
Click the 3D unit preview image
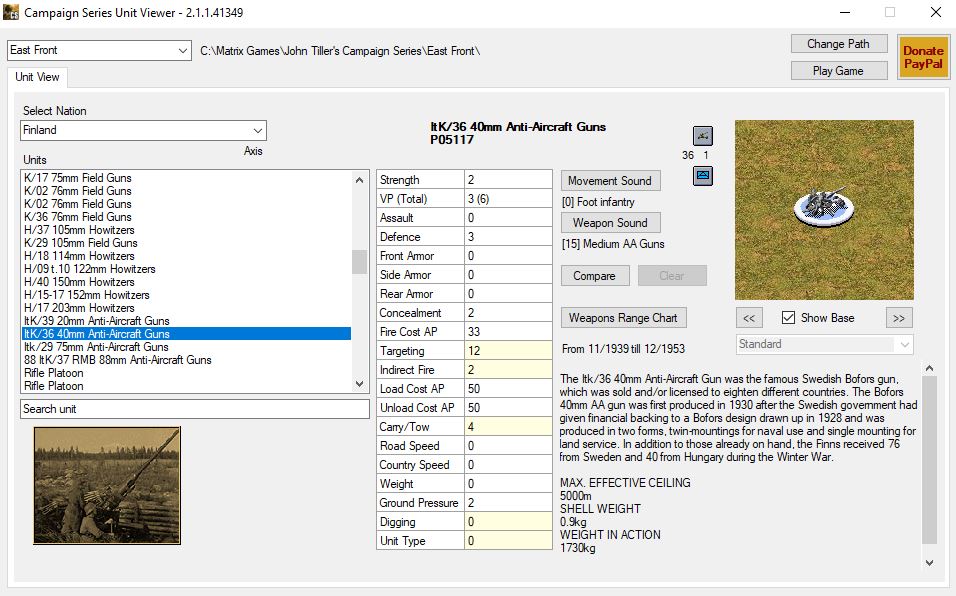pyautogui.click(x=824, y=210)
